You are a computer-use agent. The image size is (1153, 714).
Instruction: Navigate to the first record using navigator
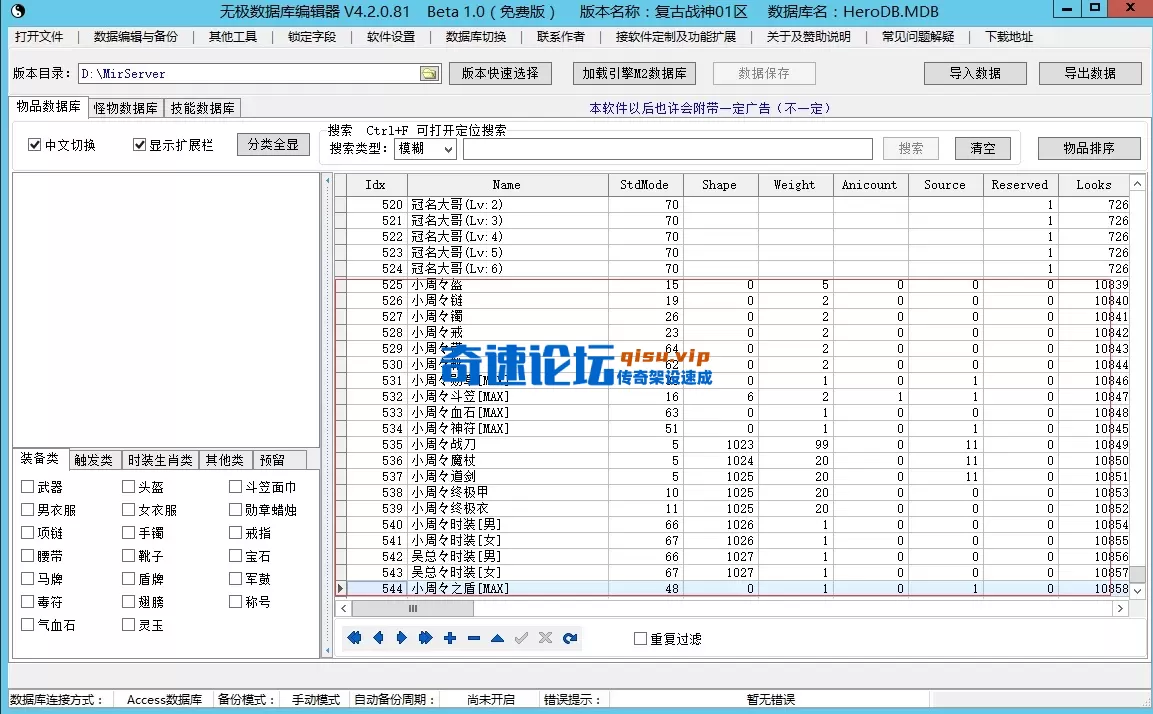354,637
